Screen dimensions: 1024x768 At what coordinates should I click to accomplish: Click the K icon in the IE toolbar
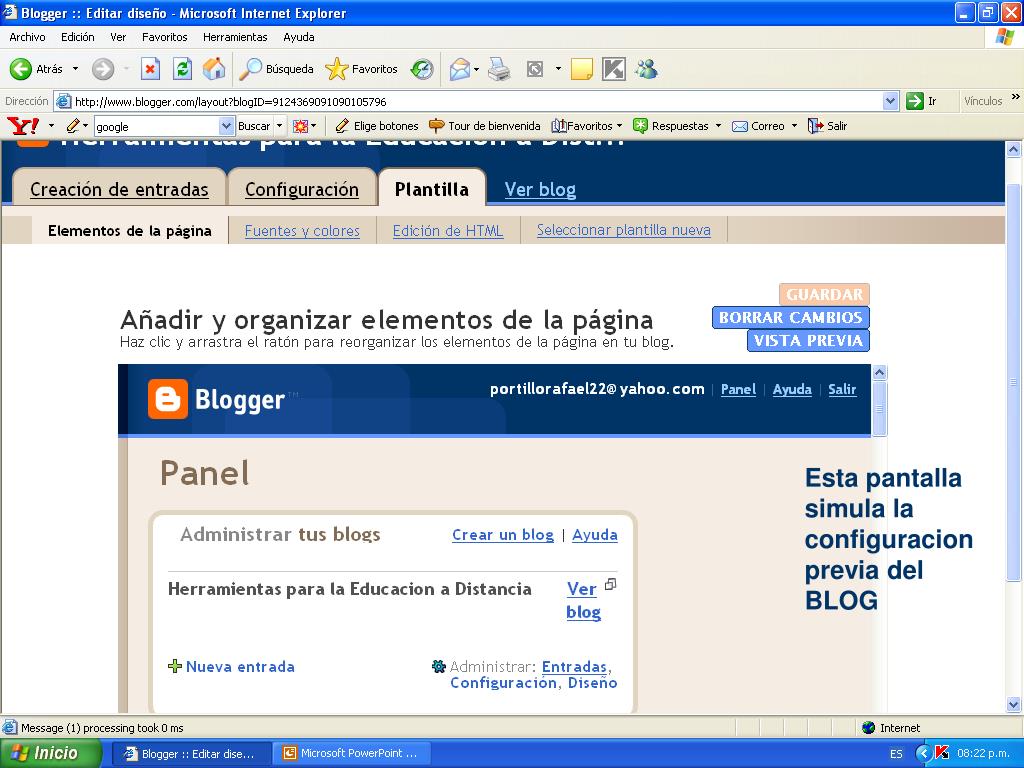(614, 69)
